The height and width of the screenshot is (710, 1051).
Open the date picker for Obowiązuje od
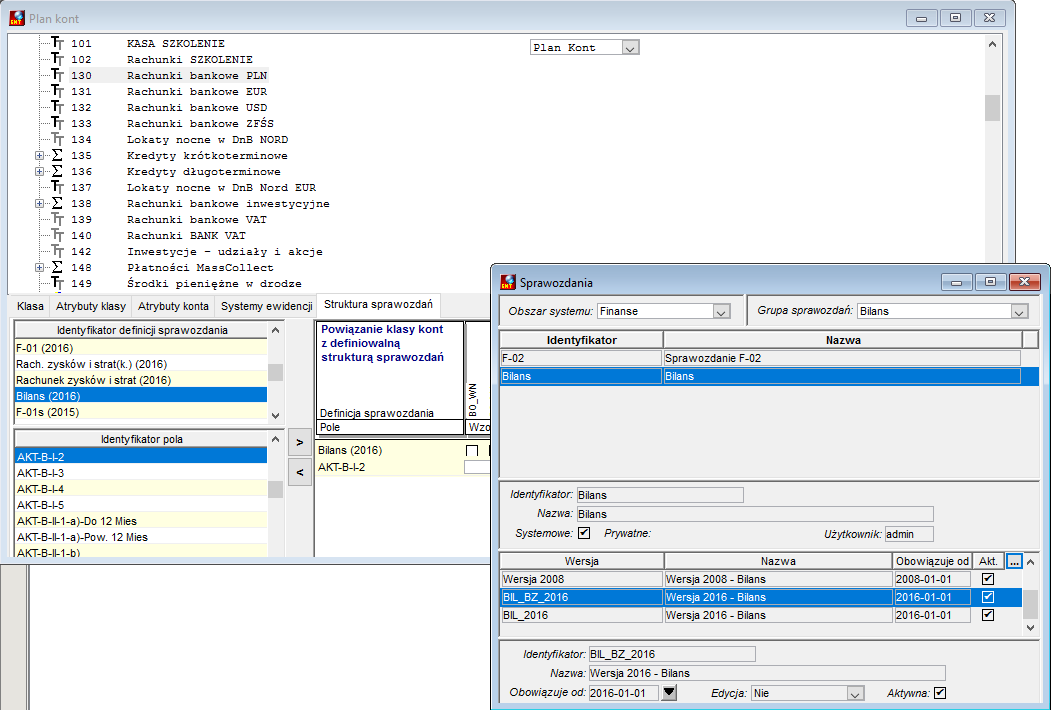pyautogui.click(x=669, y=693)
